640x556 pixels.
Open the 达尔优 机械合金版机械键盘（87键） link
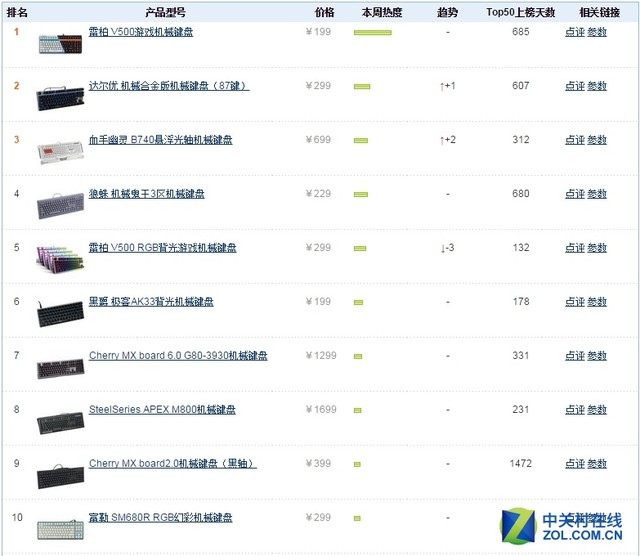pyautogui.click(x=169, y=86)
